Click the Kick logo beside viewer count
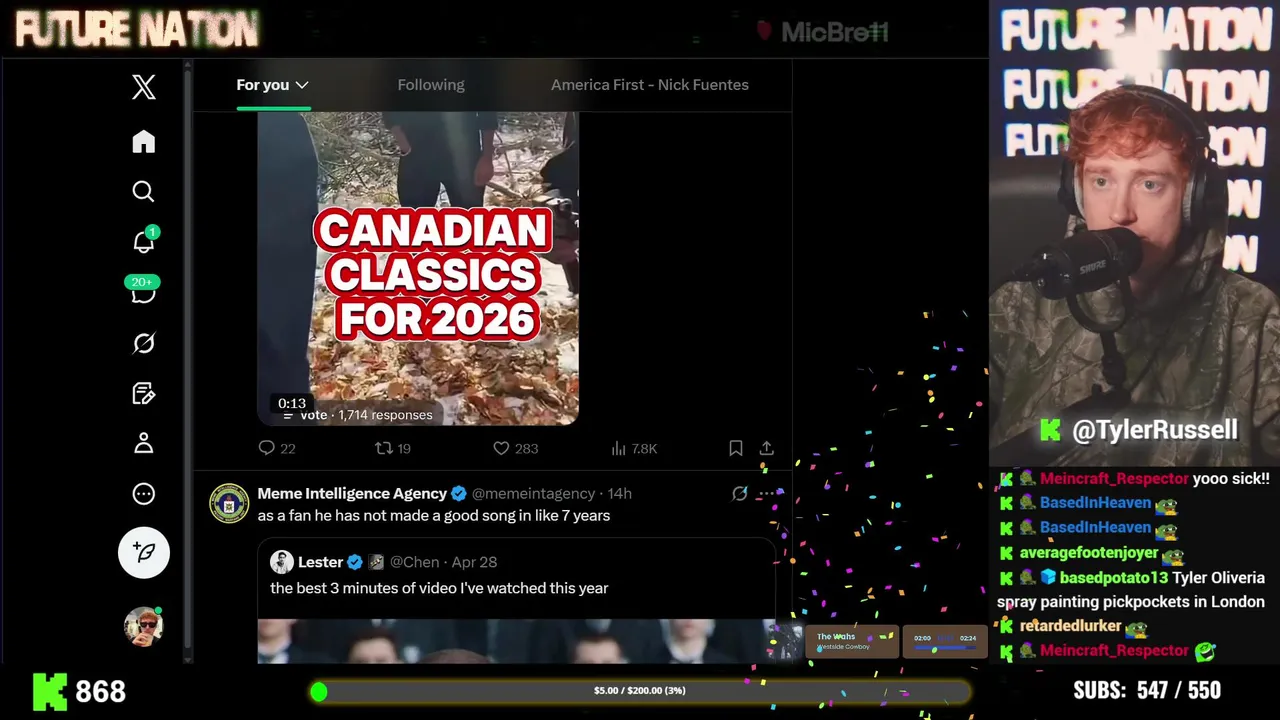This screenshot has height=720, width=1280. pos(49,691)
